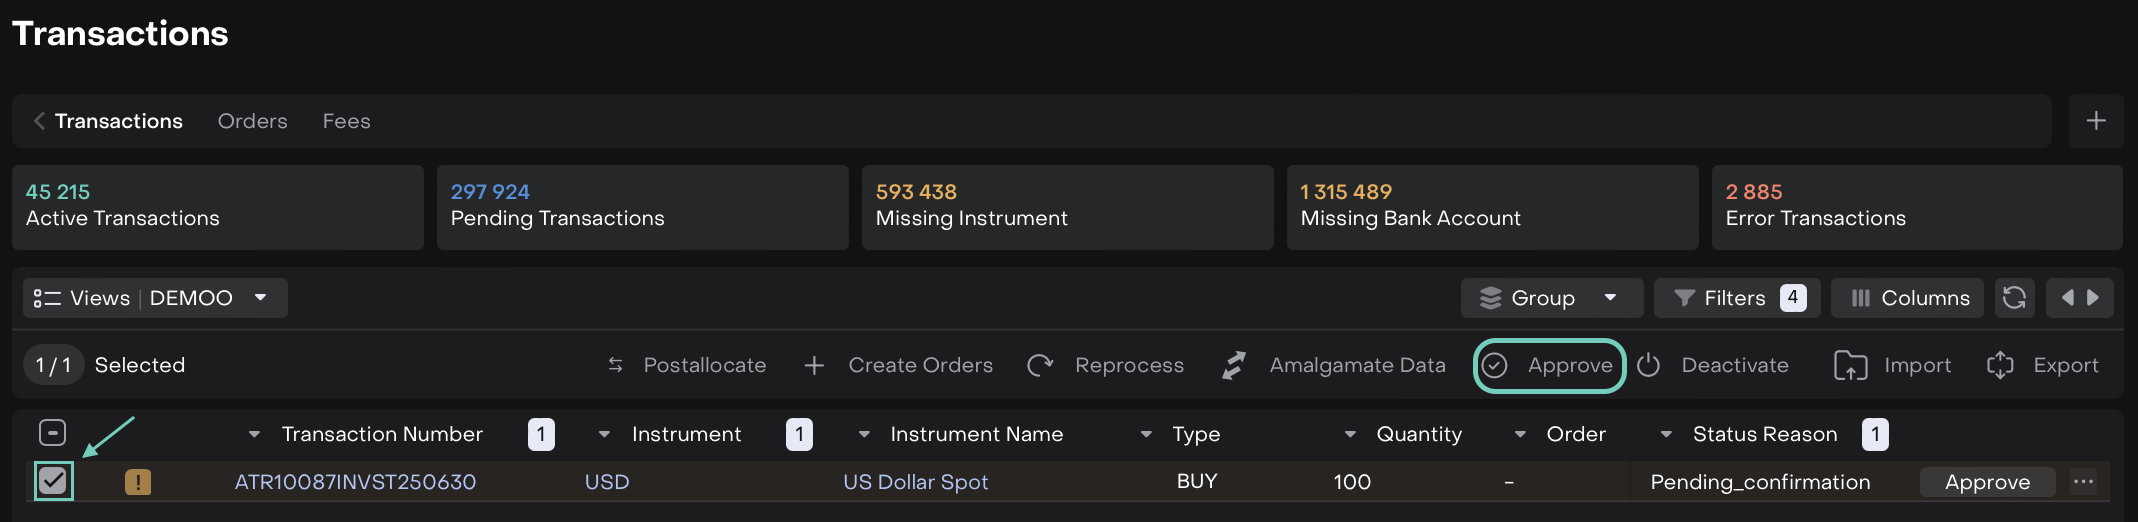Uncheck the ATR10087INVST250630 row checkbox
The height and width of the screenshot is (522, 2138).
coord(53,481)
